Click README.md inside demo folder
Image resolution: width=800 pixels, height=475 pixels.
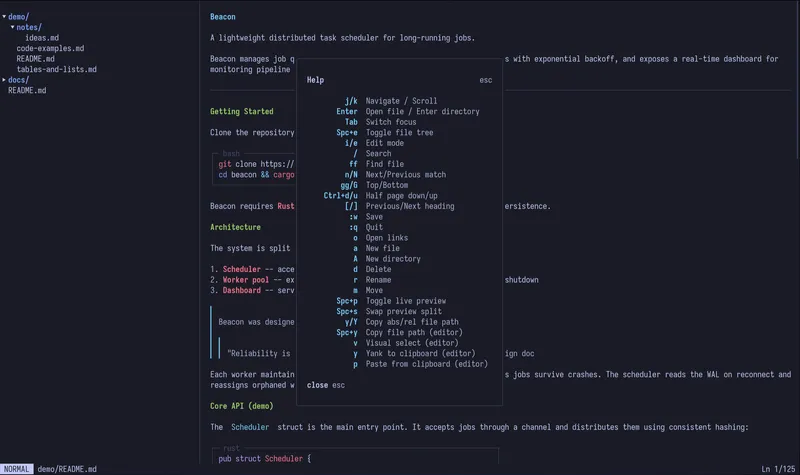click(x=35, y=59)
